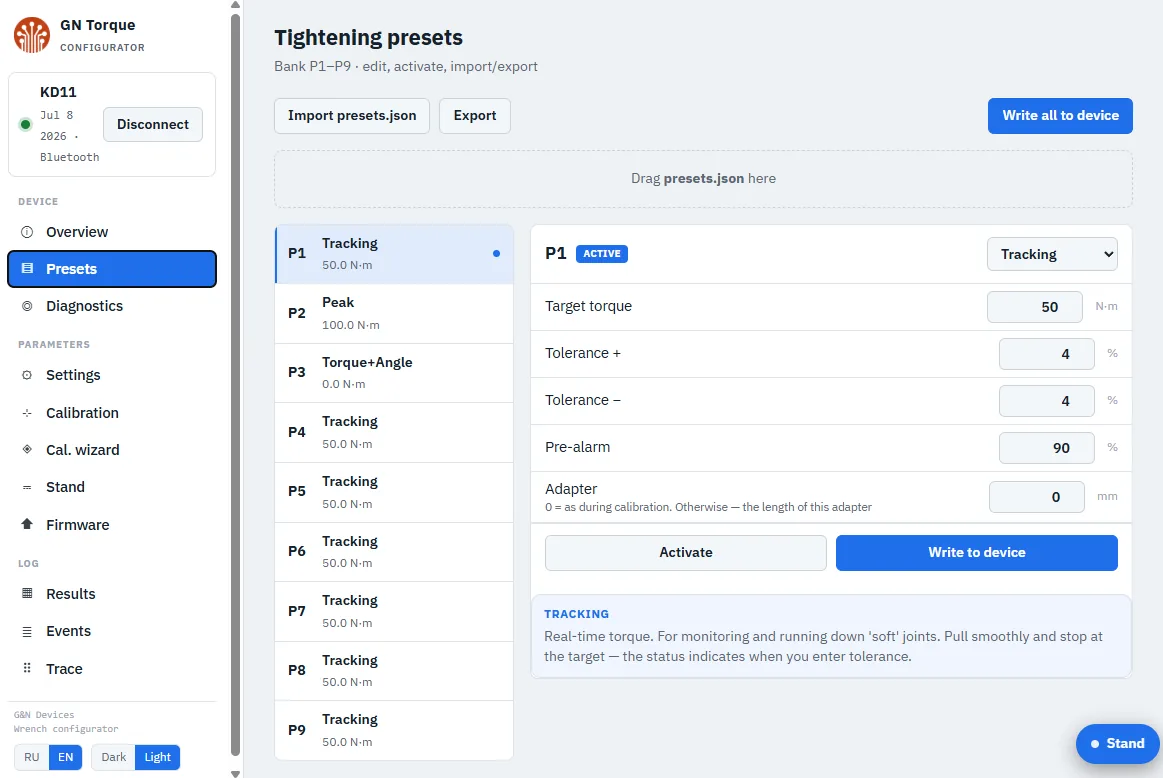Click the blue active dot on P1 row
Image resolution: width=1163 pixels, height=778 pixels.
pos(496,254)
